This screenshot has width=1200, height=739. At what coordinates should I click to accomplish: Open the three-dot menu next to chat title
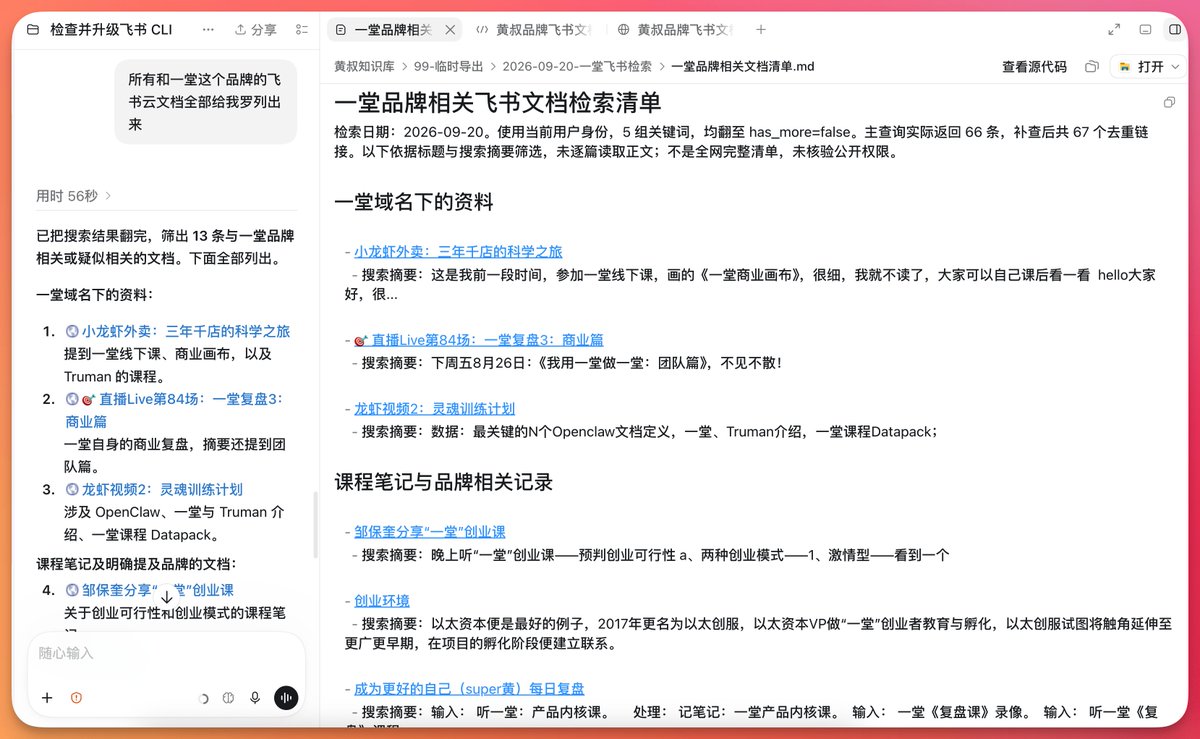click(208, 30)
